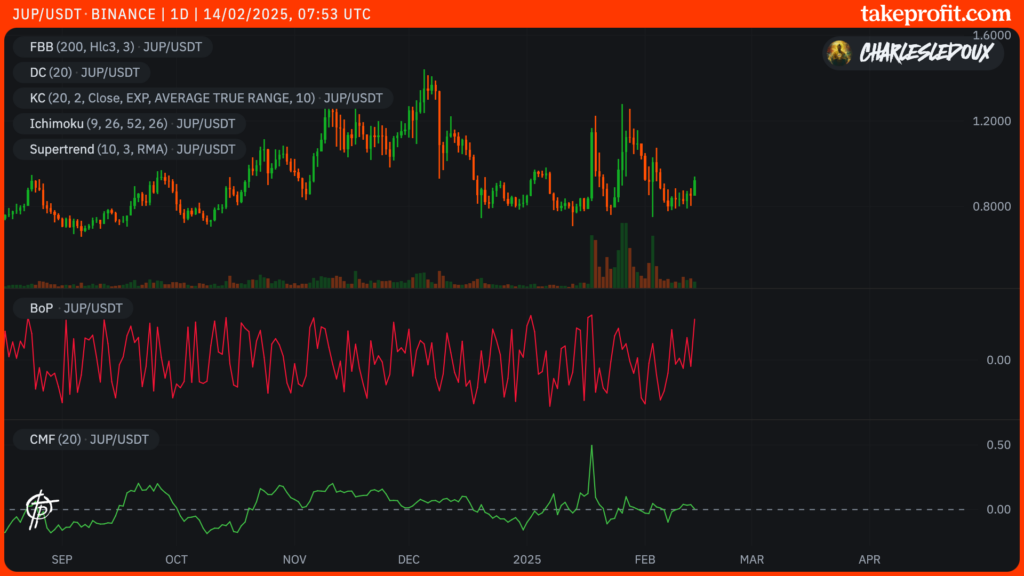Select the 2025 marker on the time axis
1024x576 pixels.
(x=525, y=560)
